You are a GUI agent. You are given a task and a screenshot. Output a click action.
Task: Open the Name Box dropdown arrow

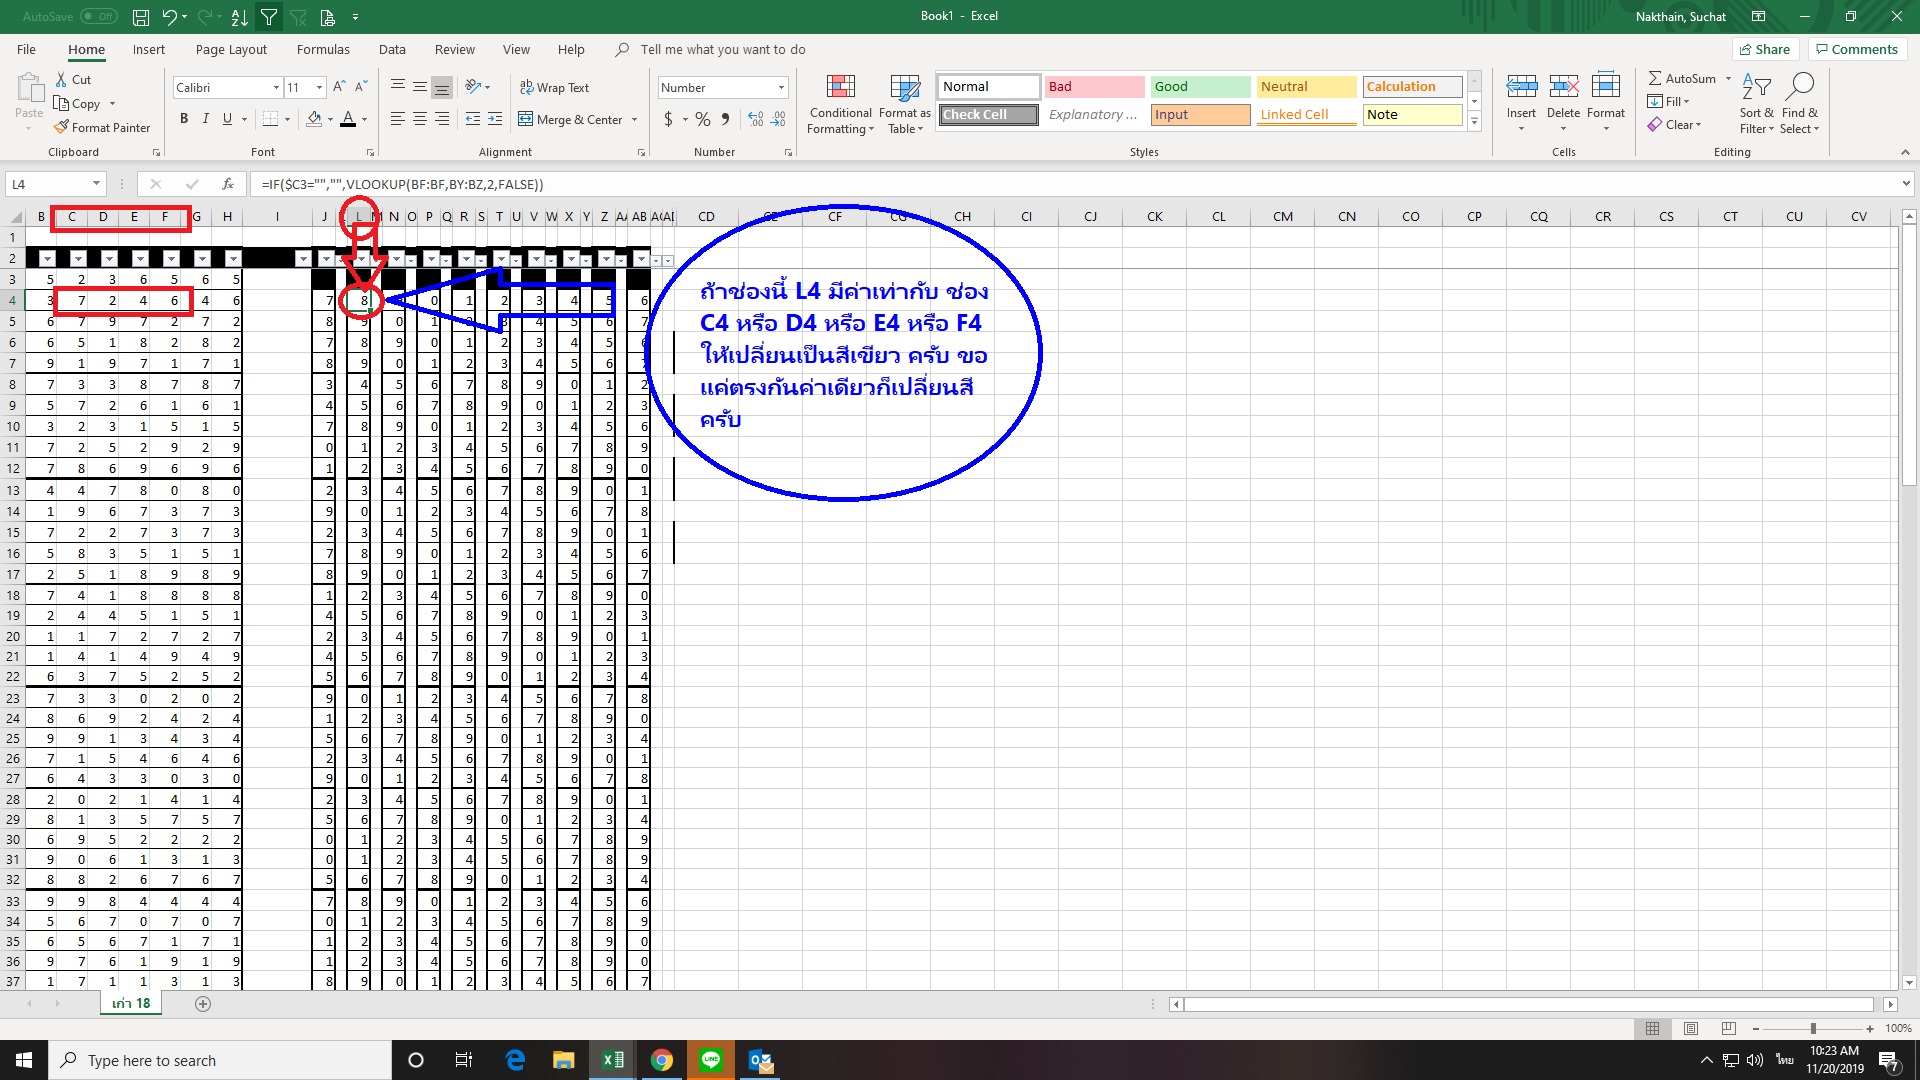[x=96, y=184]
